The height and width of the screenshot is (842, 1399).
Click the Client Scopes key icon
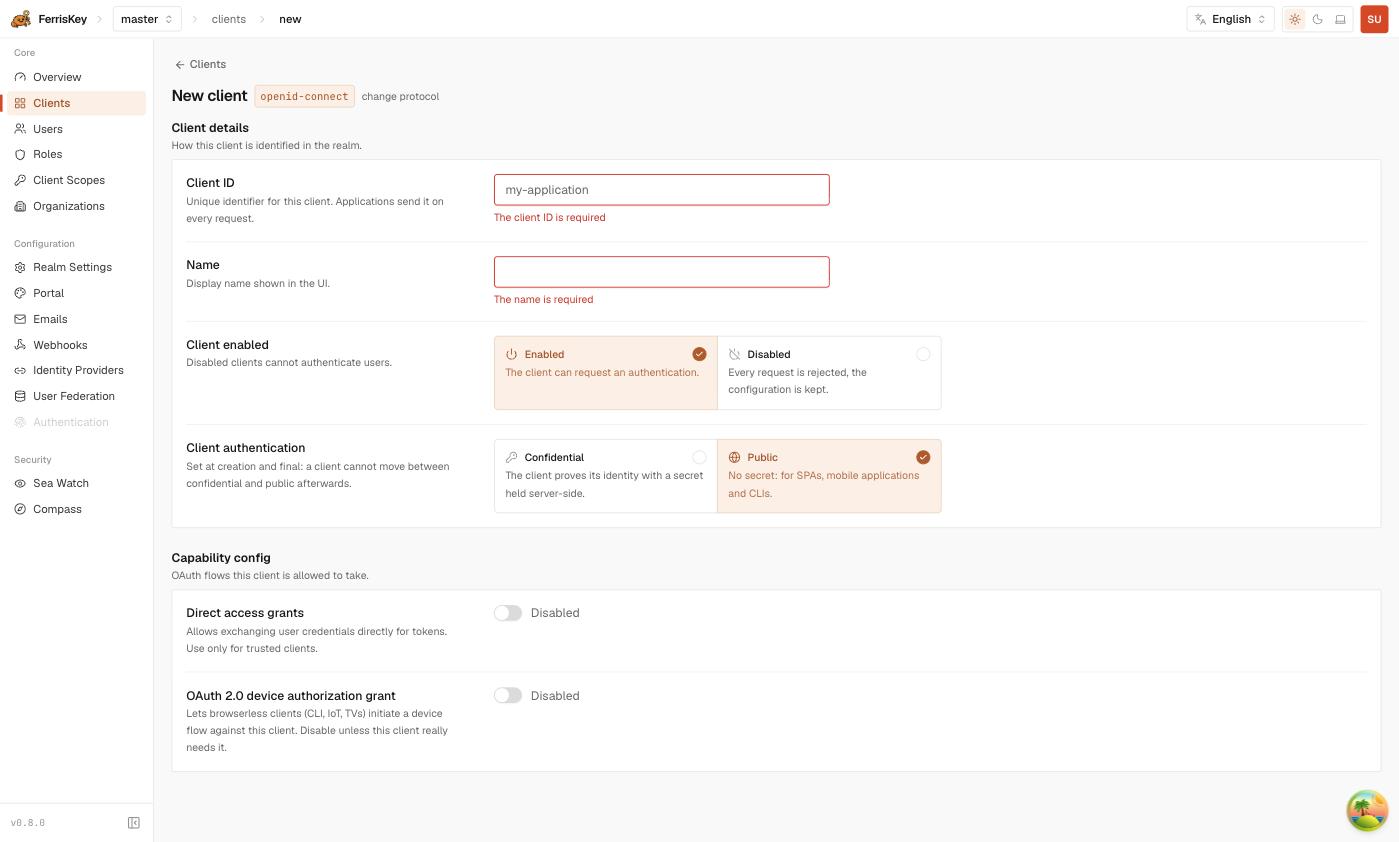click(x=20, y=180)
